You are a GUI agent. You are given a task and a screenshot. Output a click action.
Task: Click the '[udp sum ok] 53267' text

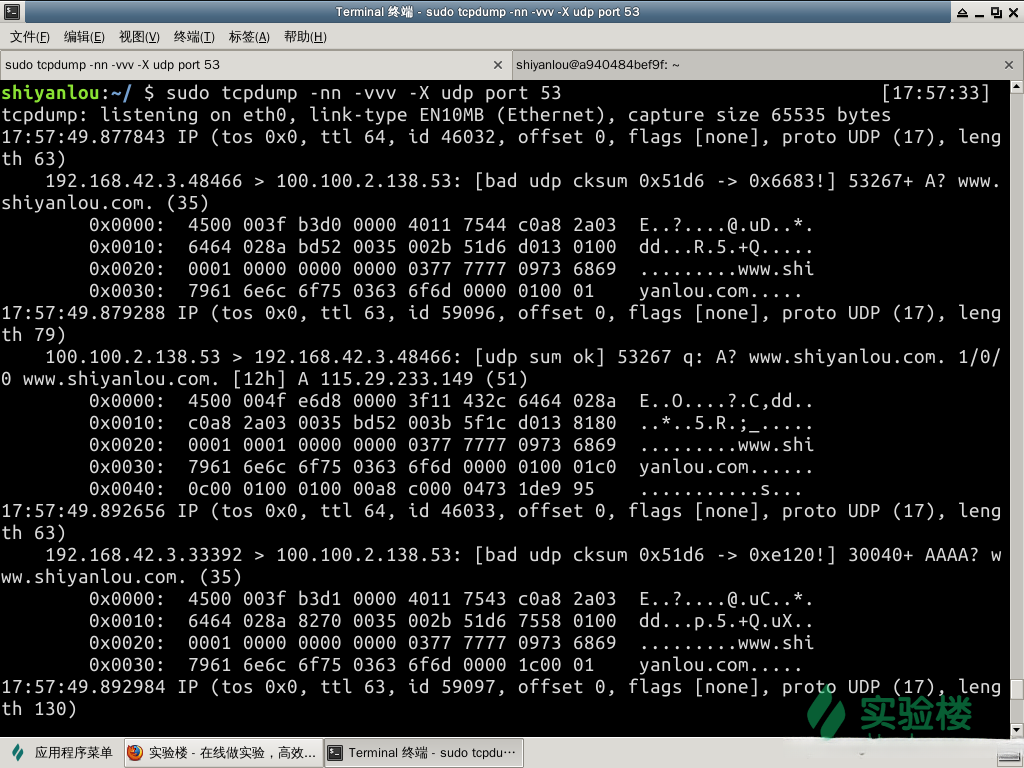pyautogui.click(x=573, y=357)
